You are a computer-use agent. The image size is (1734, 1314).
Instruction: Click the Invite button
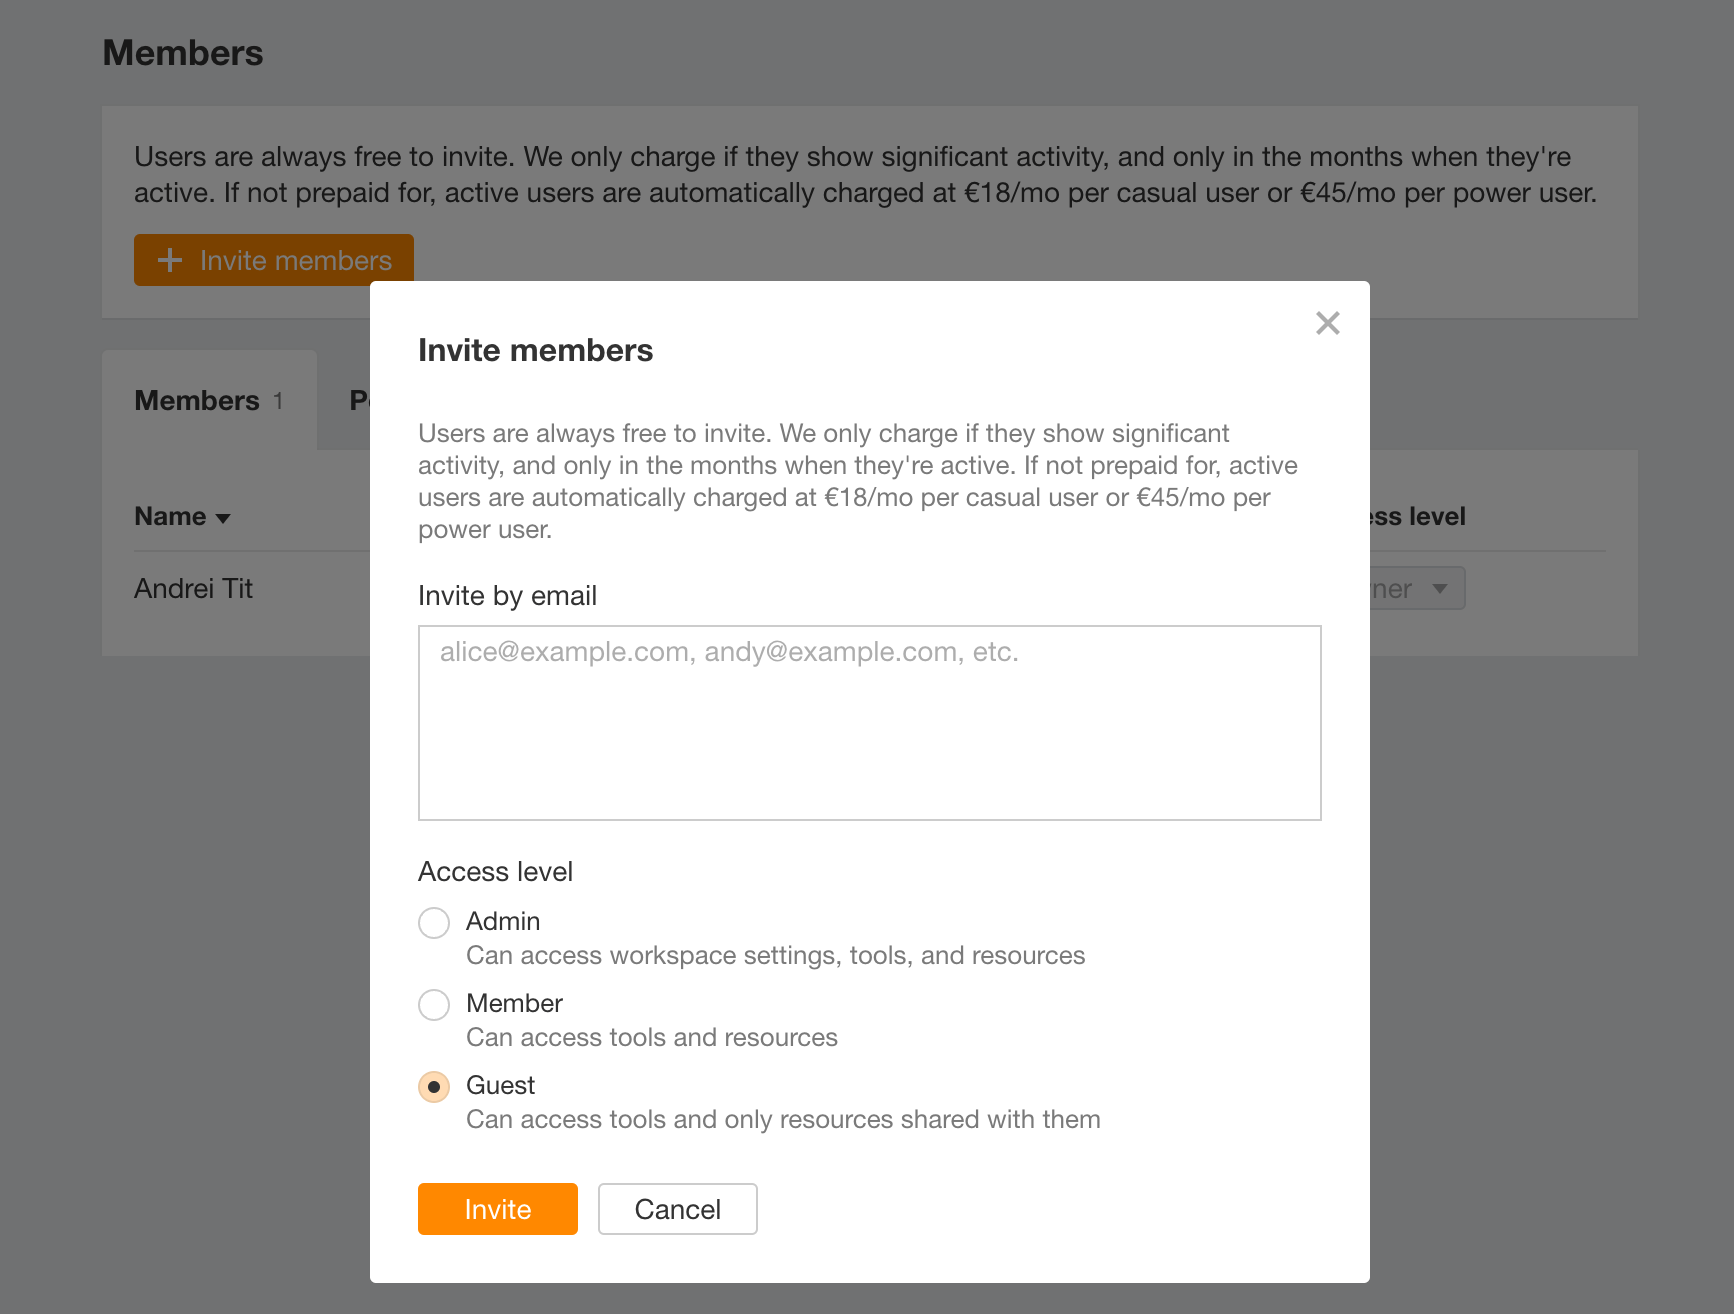(497, 1209)
